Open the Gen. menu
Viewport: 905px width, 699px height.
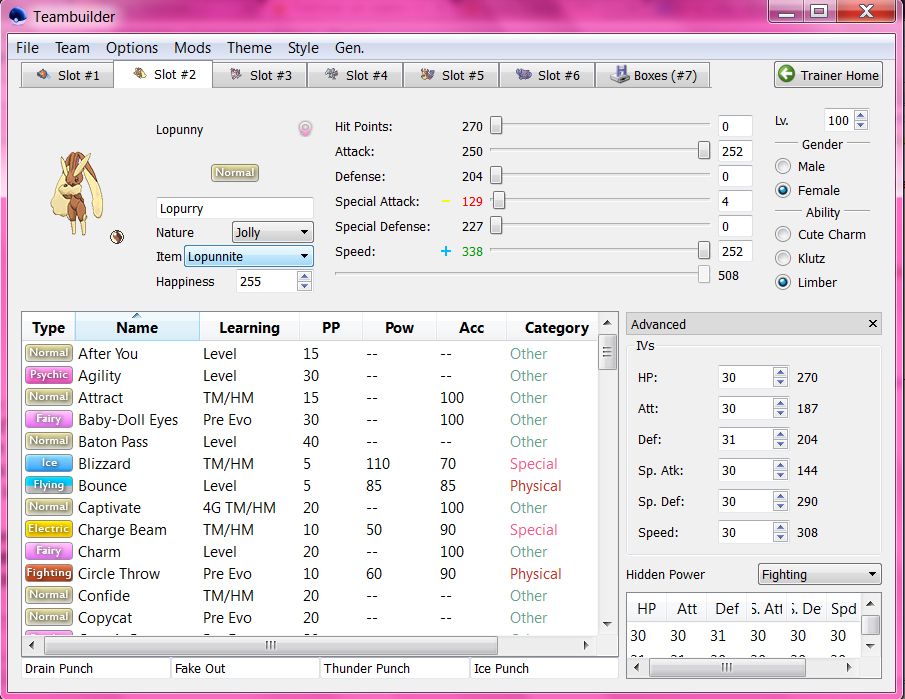click(349, 48)
